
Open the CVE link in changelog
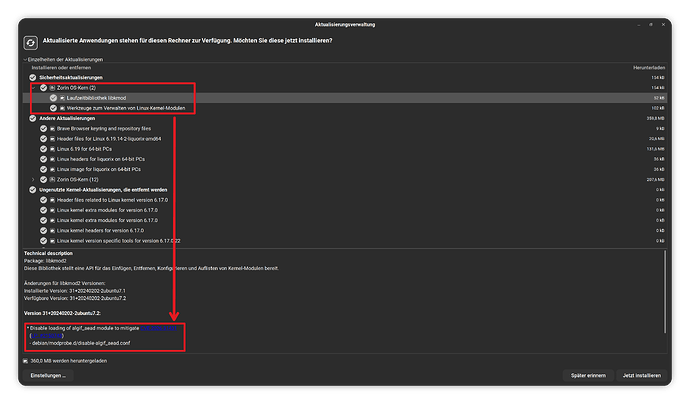(x=158, y=328)
